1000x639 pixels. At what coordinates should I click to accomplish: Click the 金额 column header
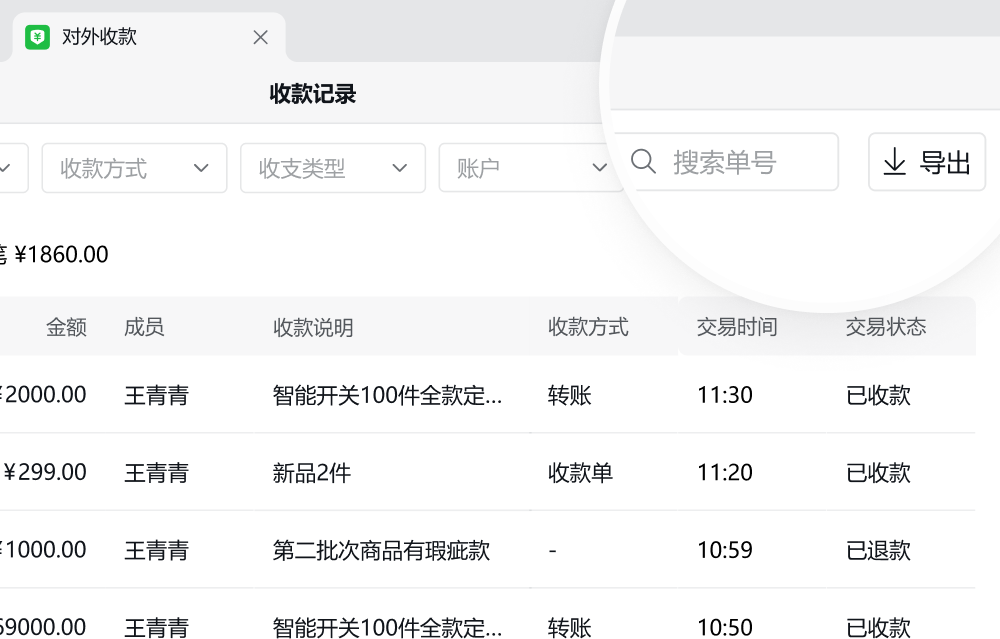(66, 327)
